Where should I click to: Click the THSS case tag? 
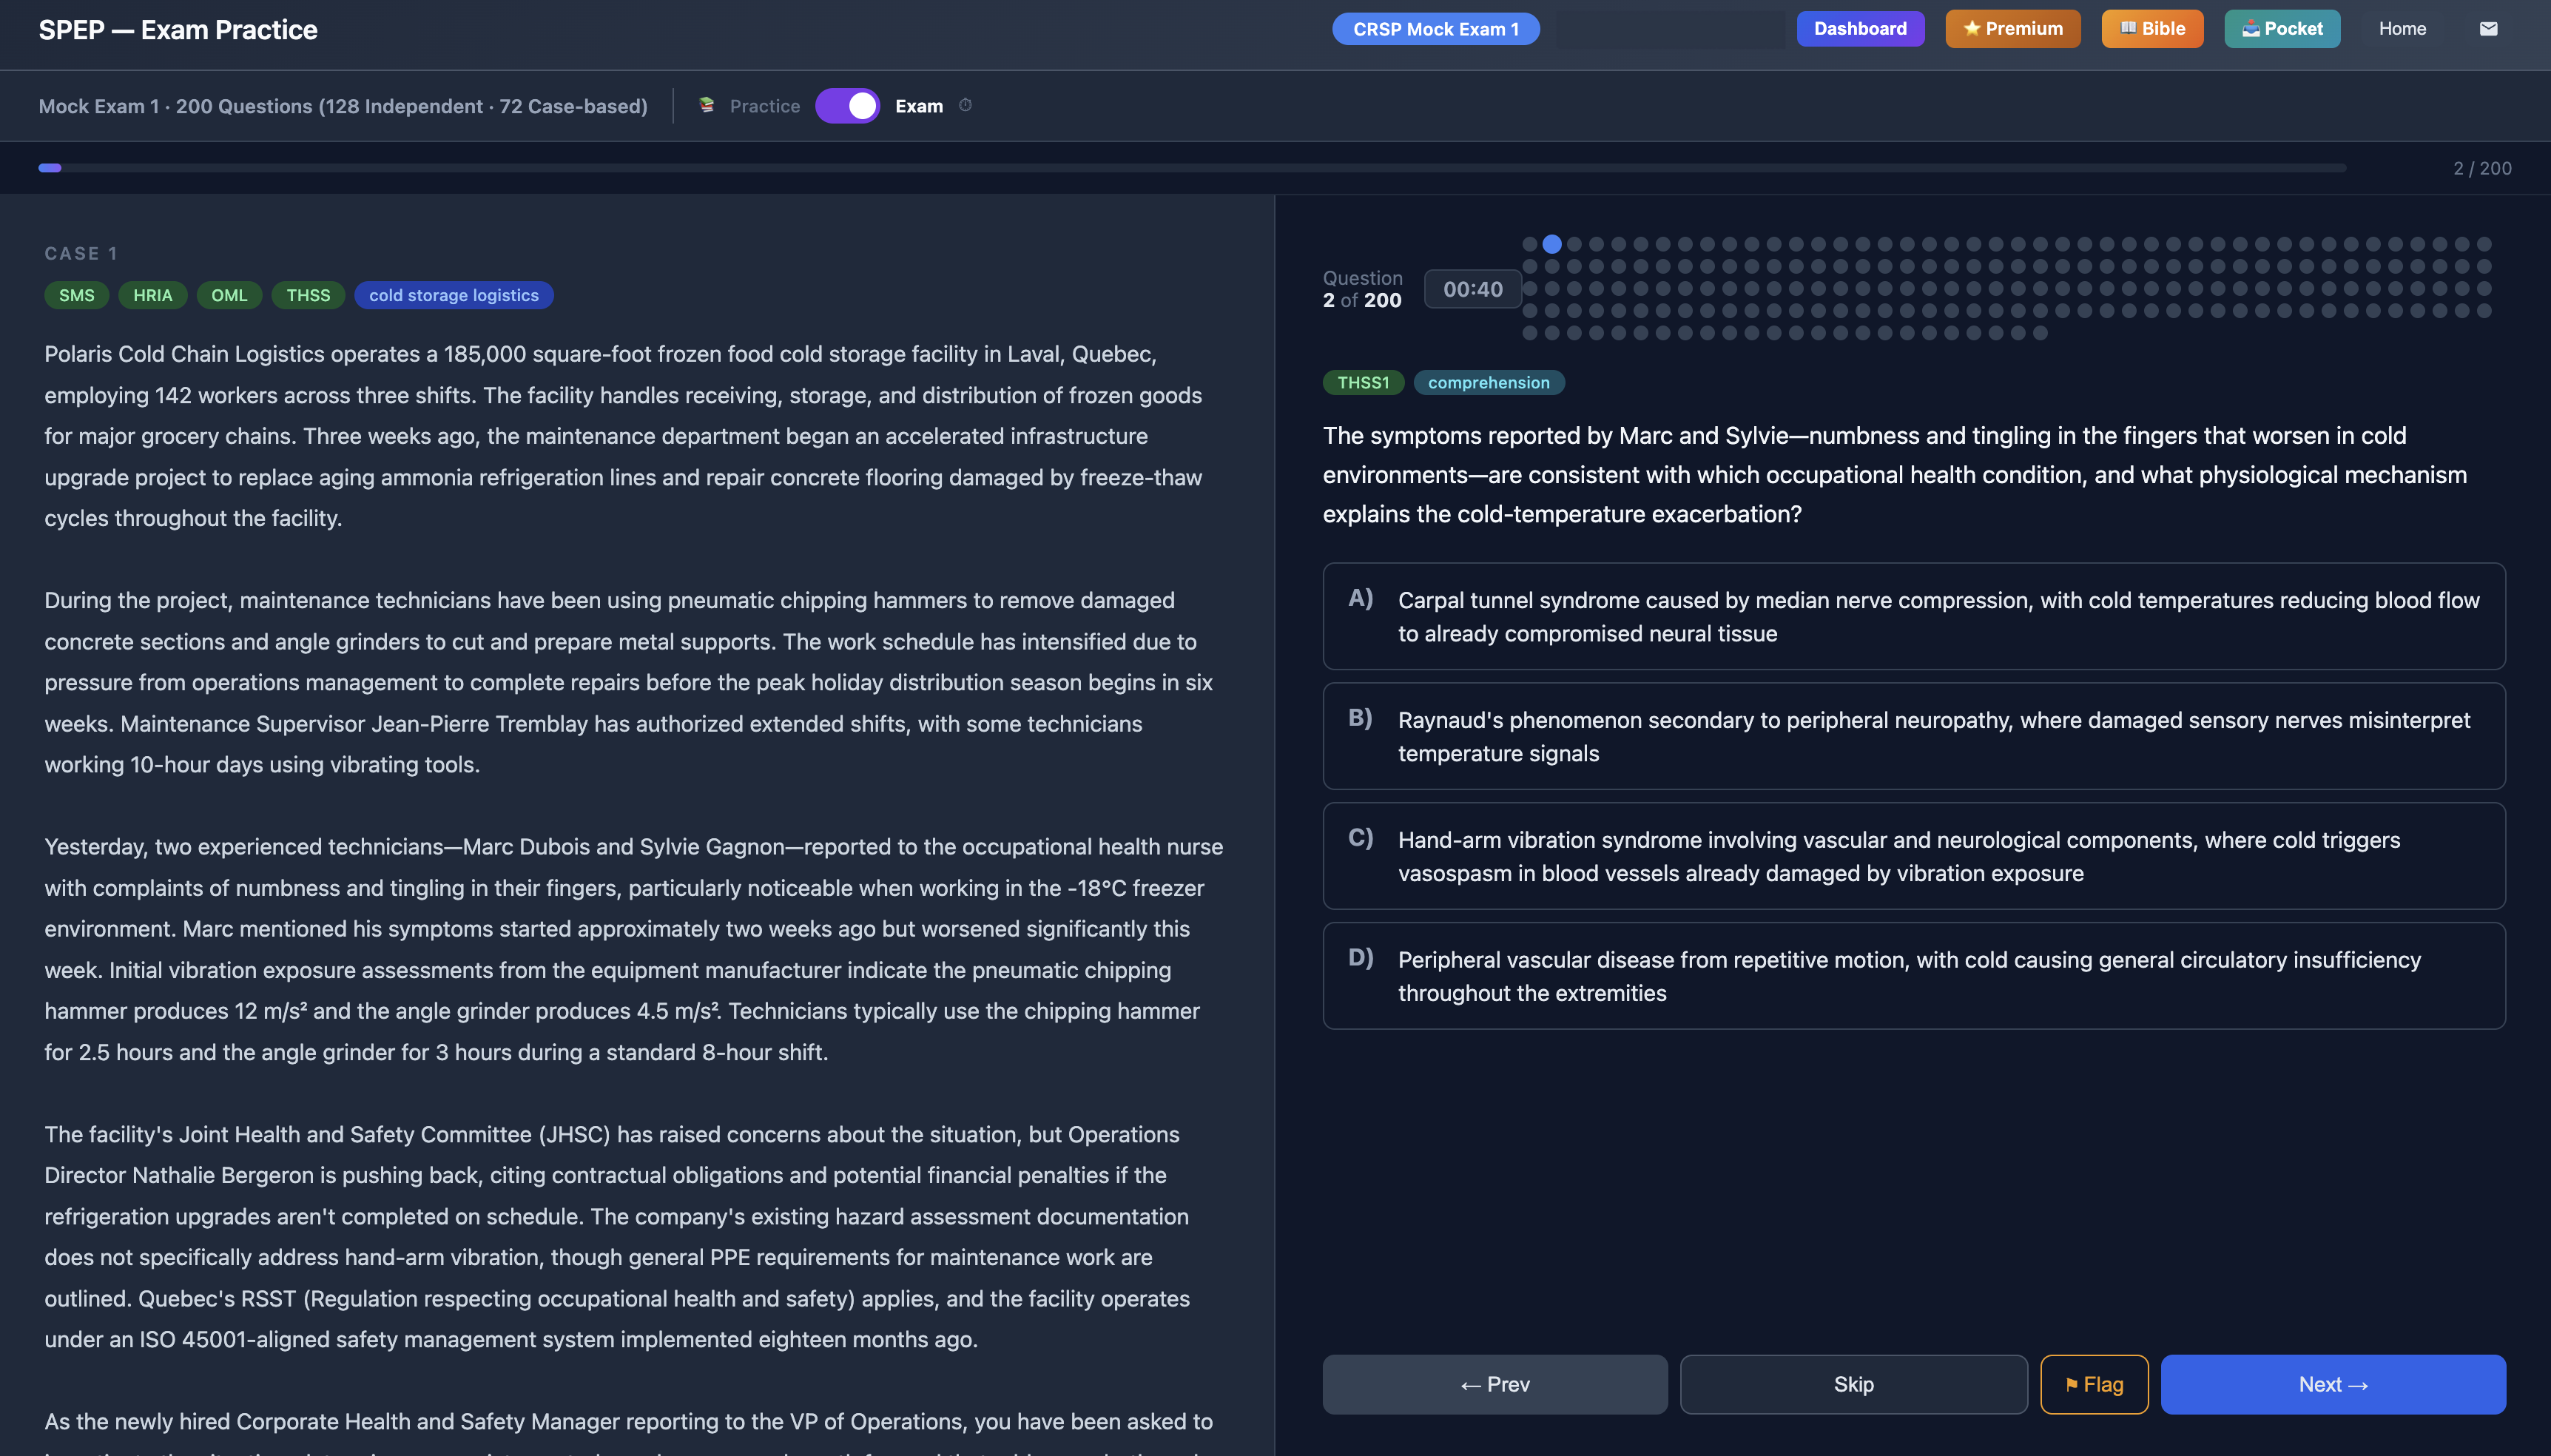308,295
